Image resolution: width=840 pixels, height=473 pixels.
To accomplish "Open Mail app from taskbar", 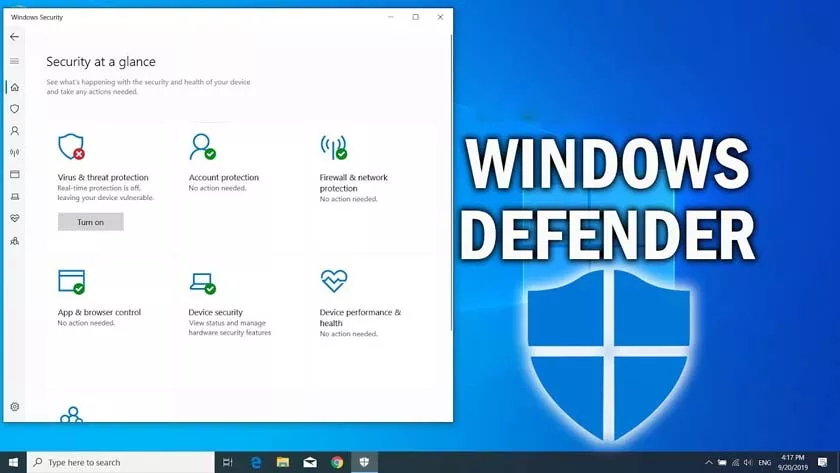I will pyautogui.click(x=310, y=462).
